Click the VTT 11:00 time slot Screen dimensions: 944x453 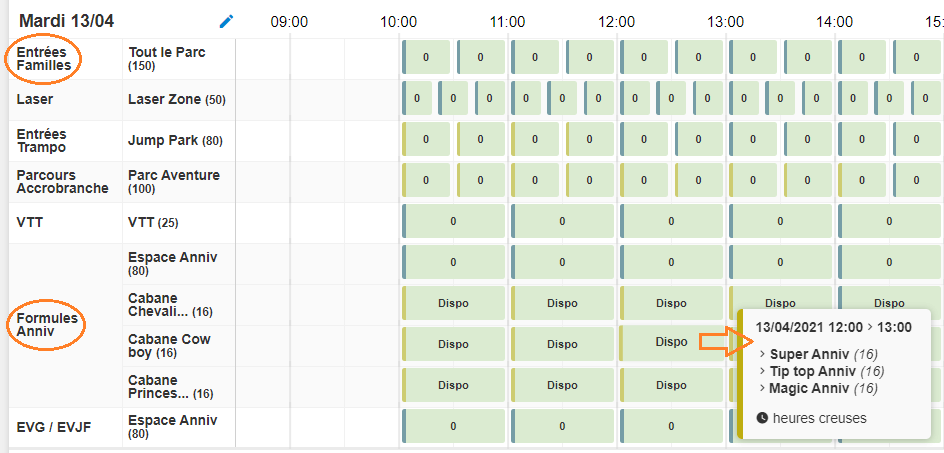point(562,221)
